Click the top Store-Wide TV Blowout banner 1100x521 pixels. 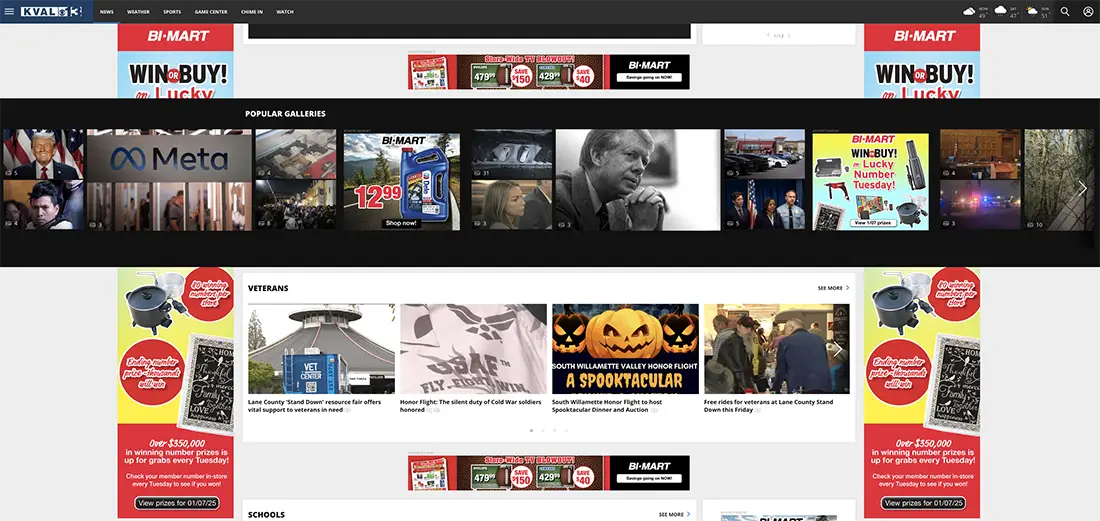coord(549,72)
